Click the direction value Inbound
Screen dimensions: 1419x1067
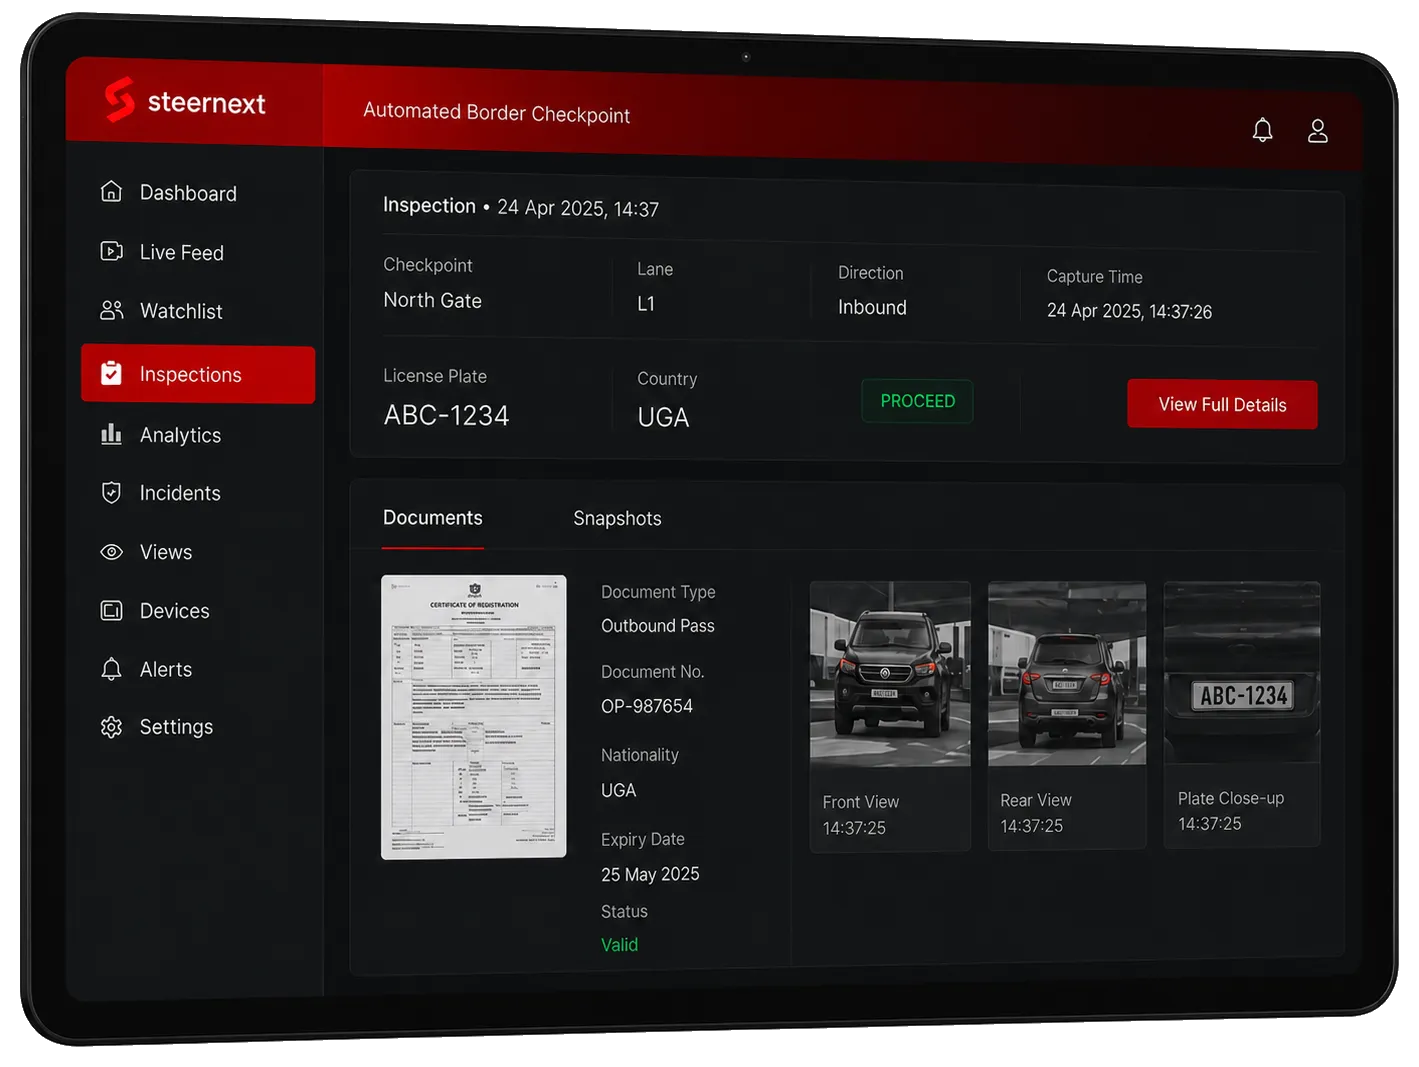tap(872, 307)
